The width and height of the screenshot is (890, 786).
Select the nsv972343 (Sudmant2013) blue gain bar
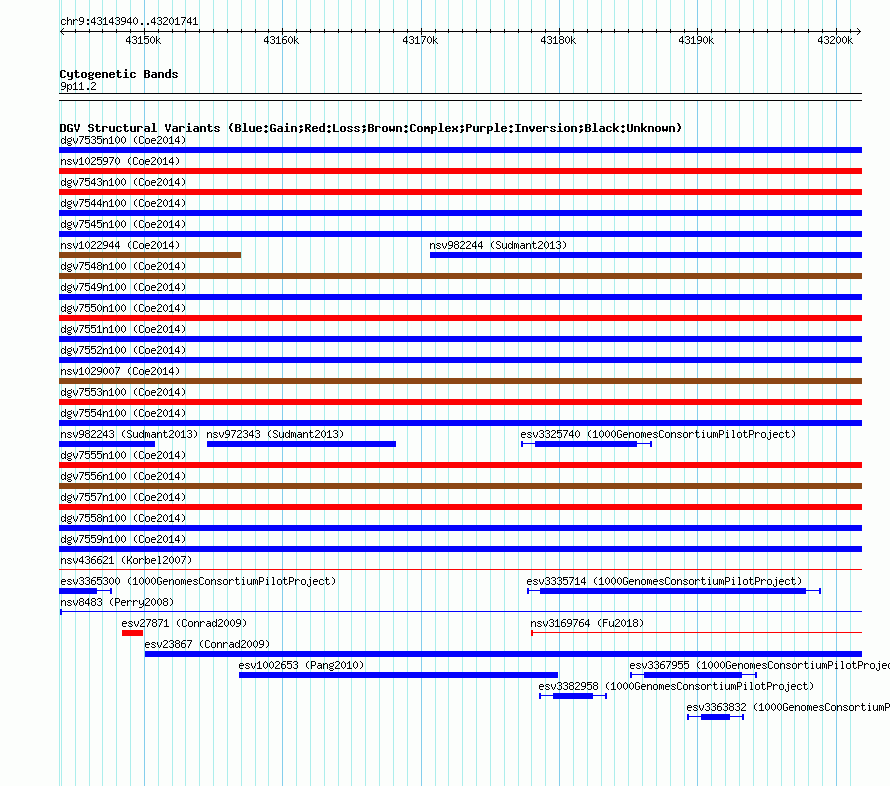pyautogui.click(x=301, y=444)
